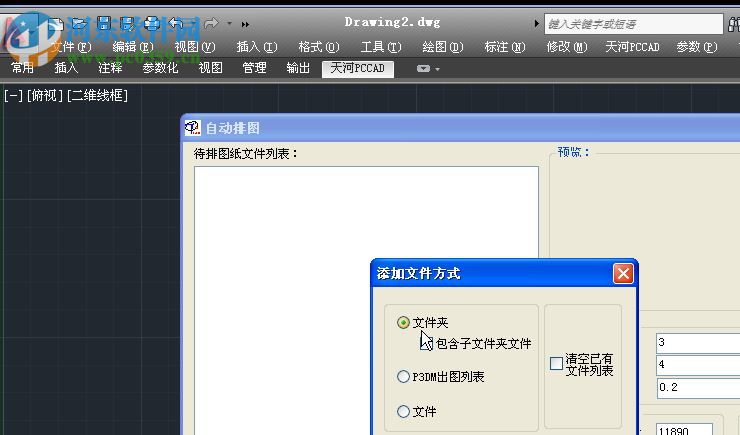This screenshot has height=435, width=740.
Task: Click the Save icon in quick access toolbar
Action: [x=104, y=23]
